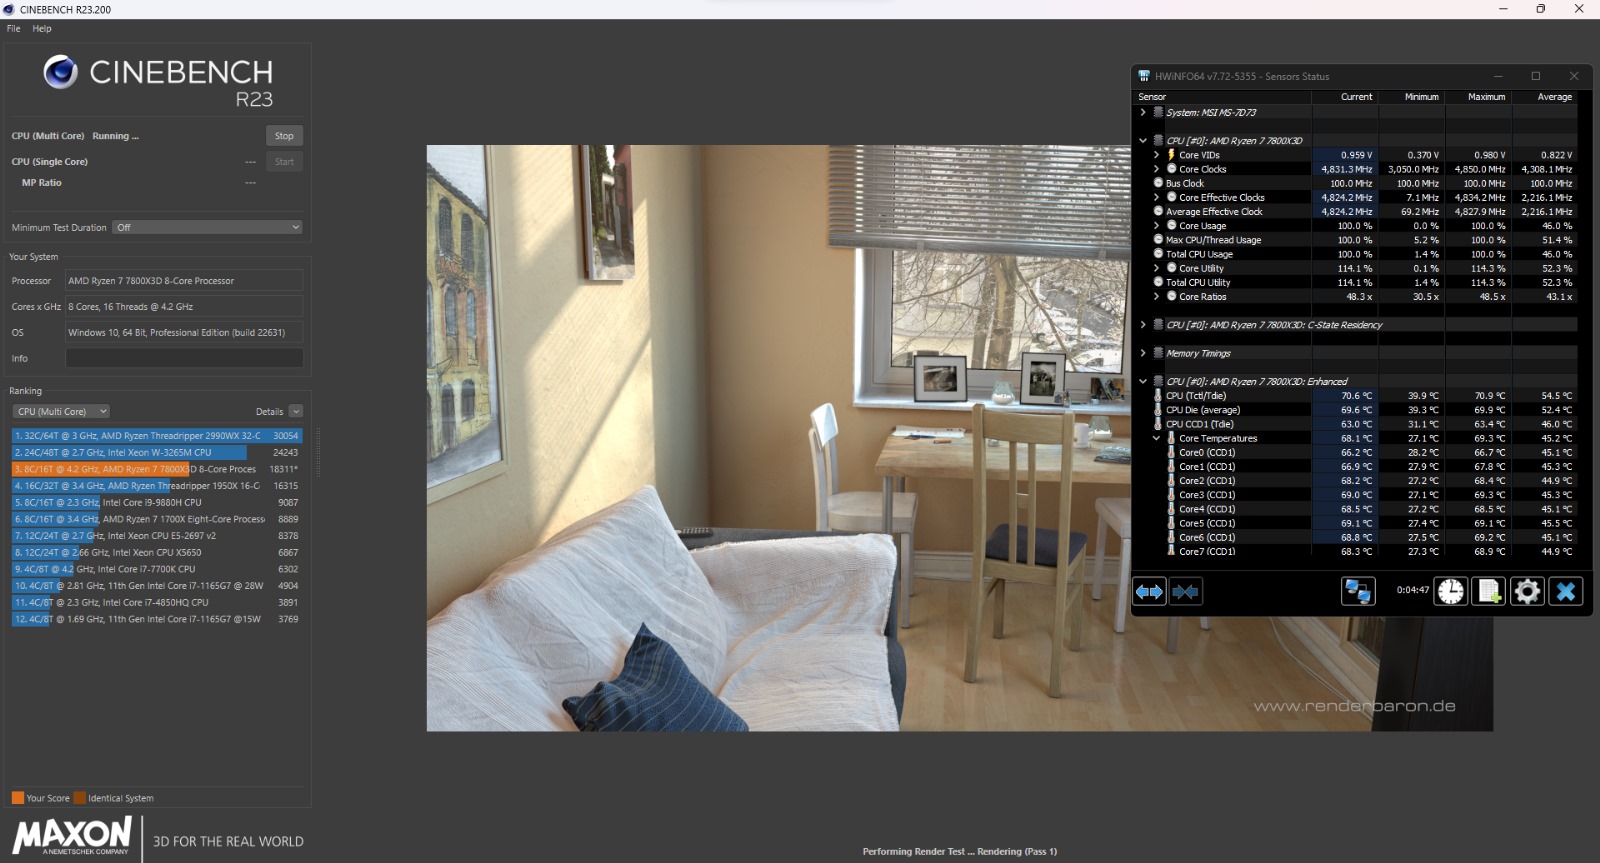Click HWiNFO expand layout arrows icon
The image size is (1600, 863).
point(1149,592)
